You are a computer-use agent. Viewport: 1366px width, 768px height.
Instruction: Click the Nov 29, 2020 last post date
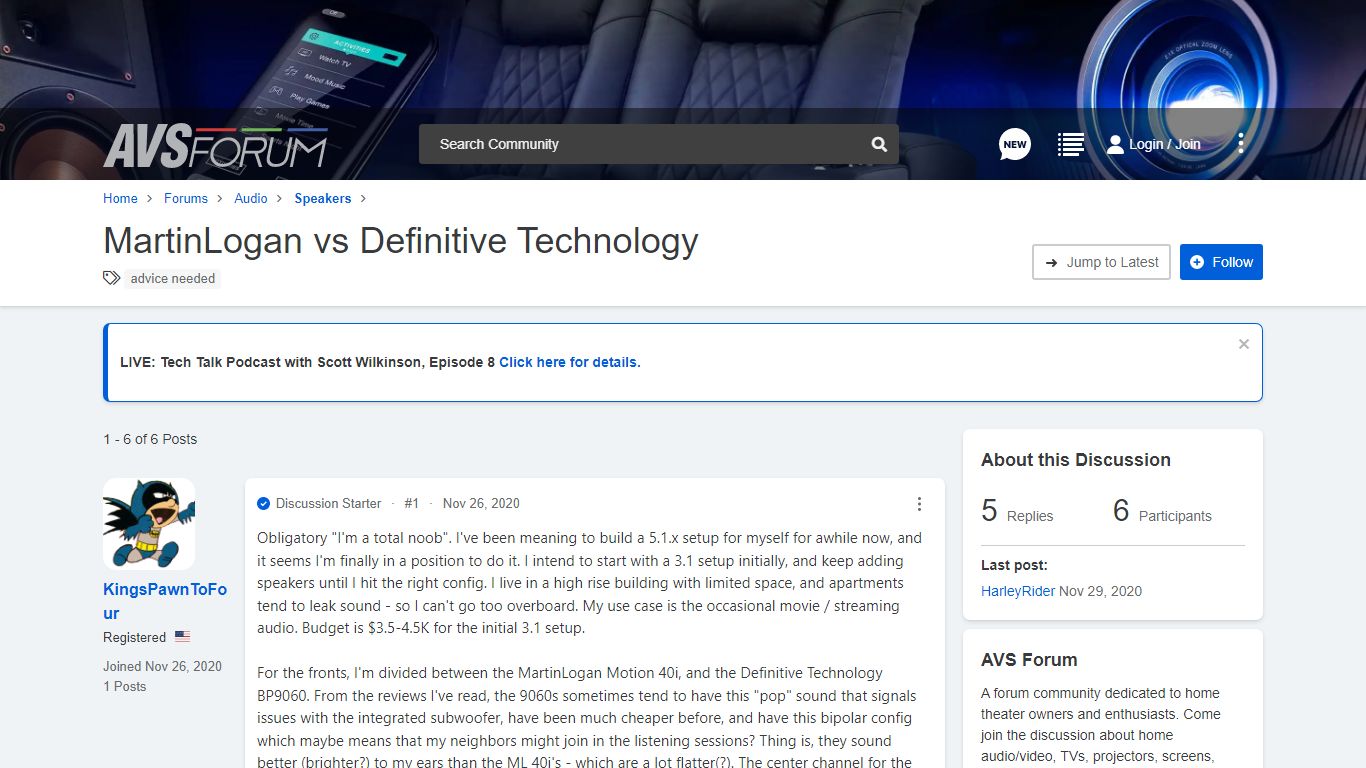[1100, 591]
